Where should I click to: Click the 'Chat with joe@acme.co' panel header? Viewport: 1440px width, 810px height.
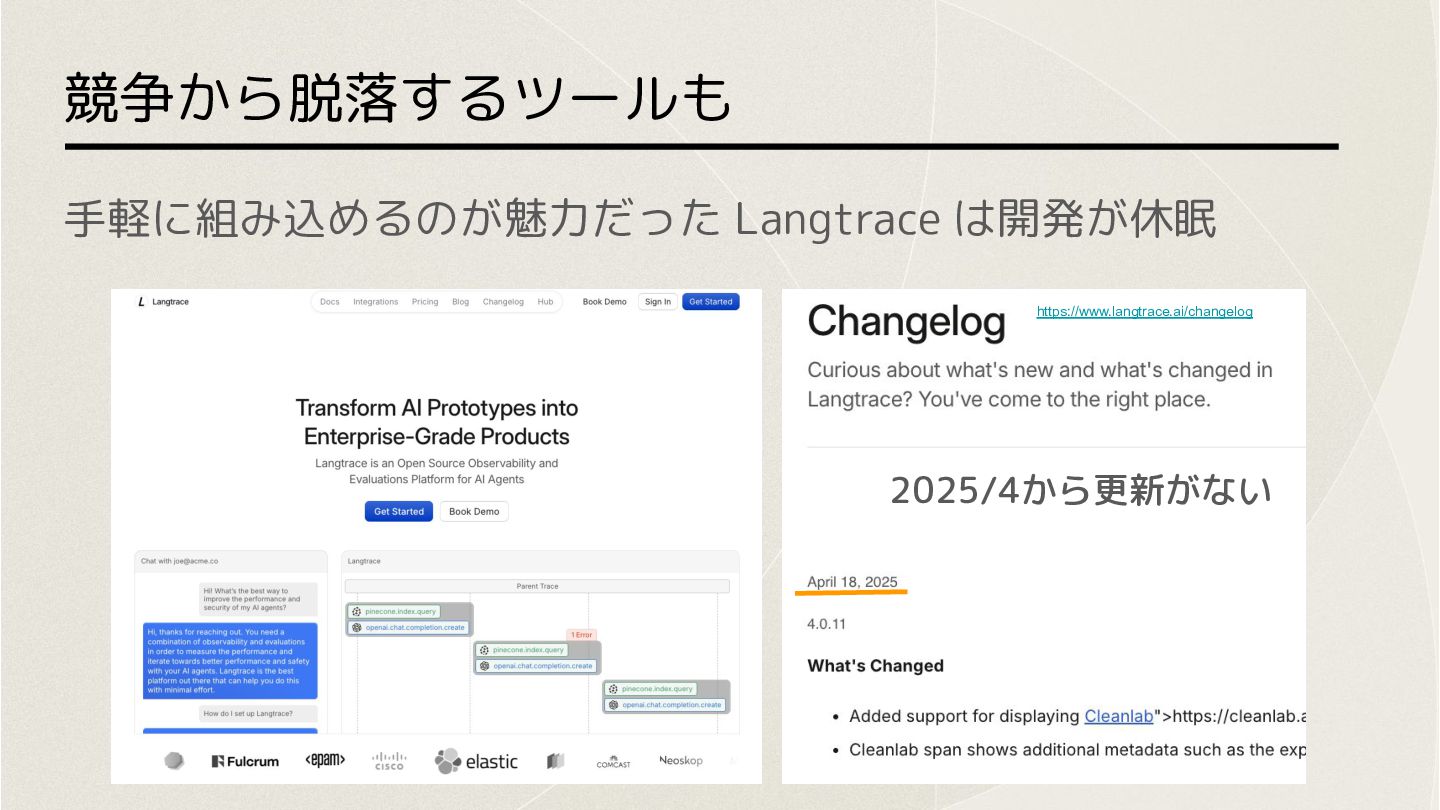[x=231, y=561]
